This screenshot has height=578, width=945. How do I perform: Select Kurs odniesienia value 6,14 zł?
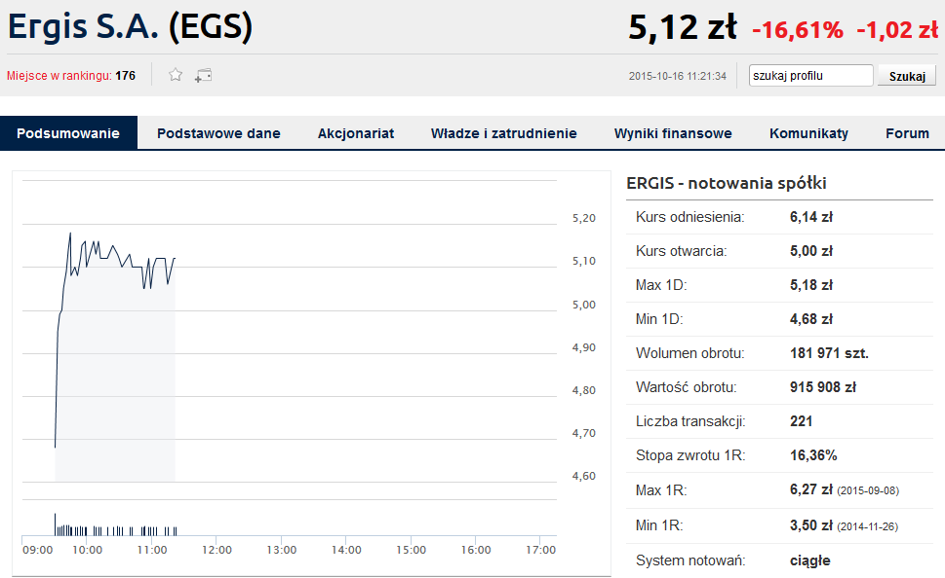pos(811,217)
